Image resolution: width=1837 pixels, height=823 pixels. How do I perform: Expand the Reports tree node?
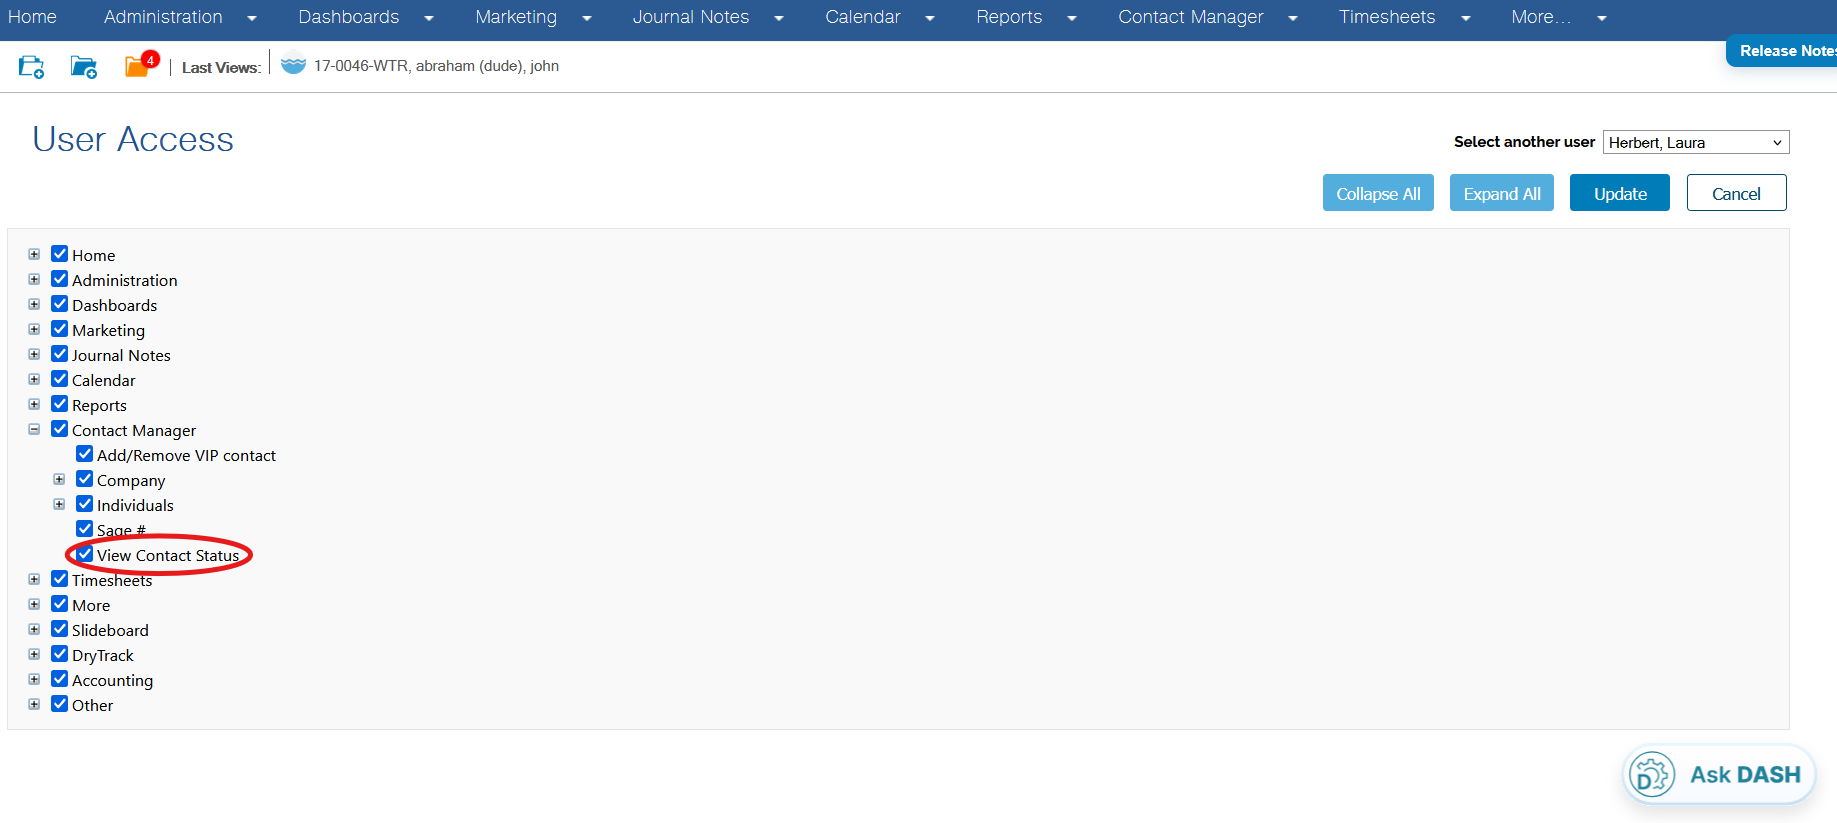point(34,404)
